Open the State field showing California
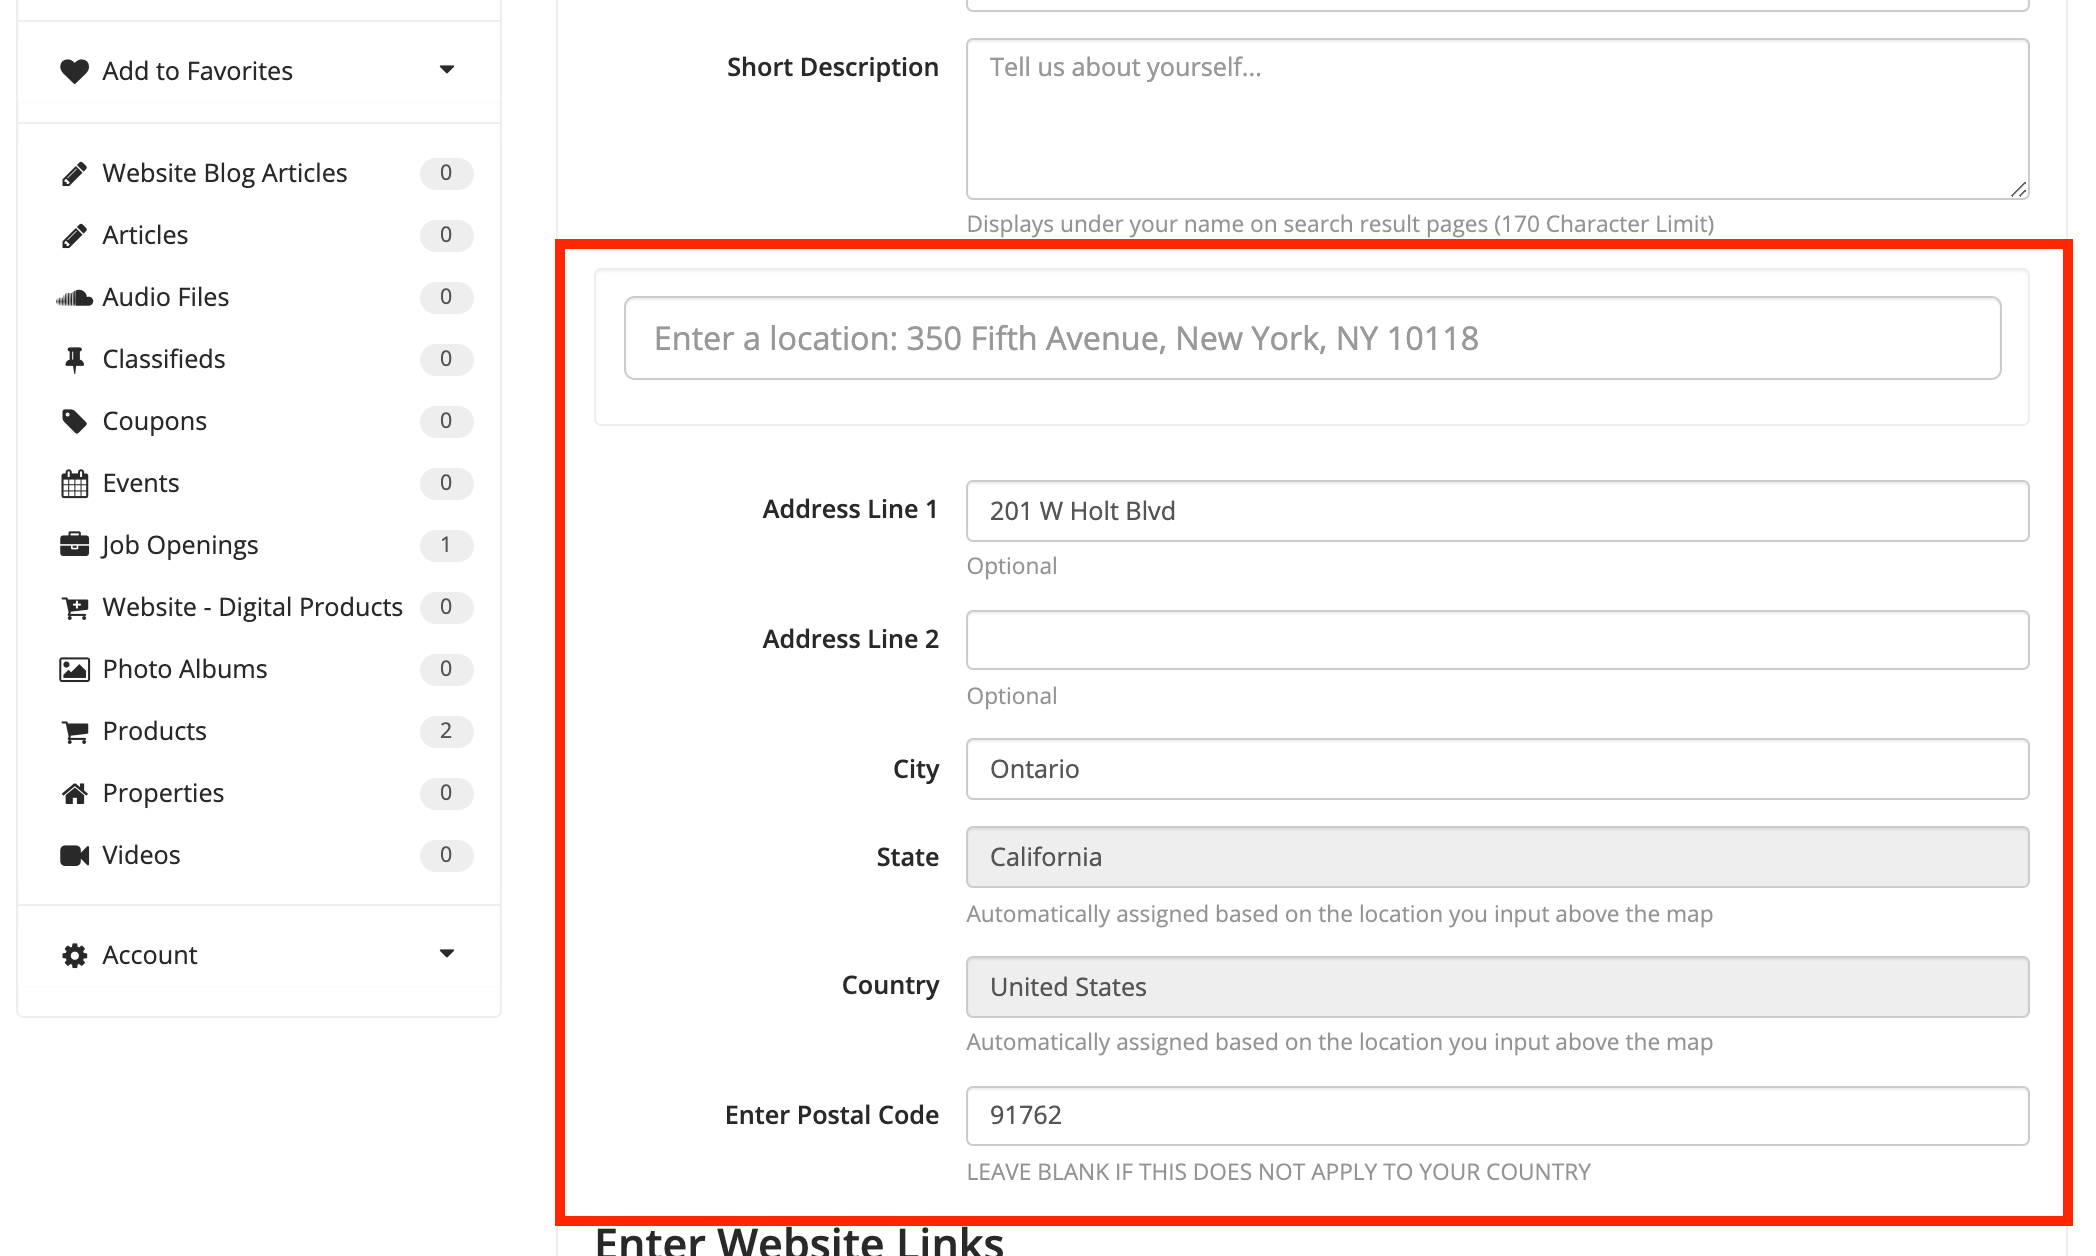This screenshot has height=1256, width=2096. pyautogui.click(x=1496, y=857)
